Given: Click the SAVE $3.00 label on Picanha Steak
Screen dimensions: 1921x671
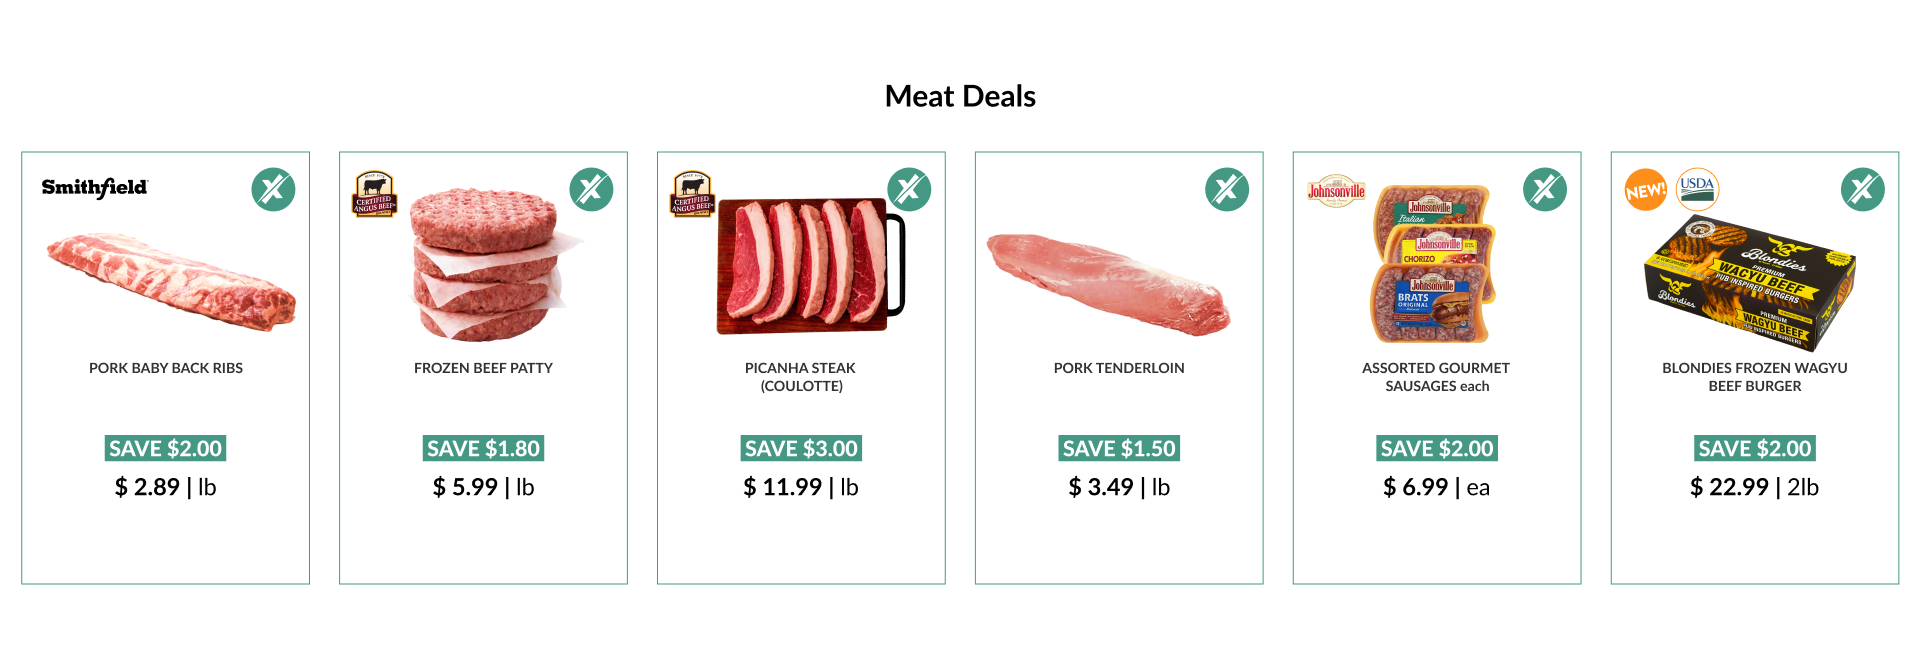Looking at the screenshot, I should pos(801,448).
